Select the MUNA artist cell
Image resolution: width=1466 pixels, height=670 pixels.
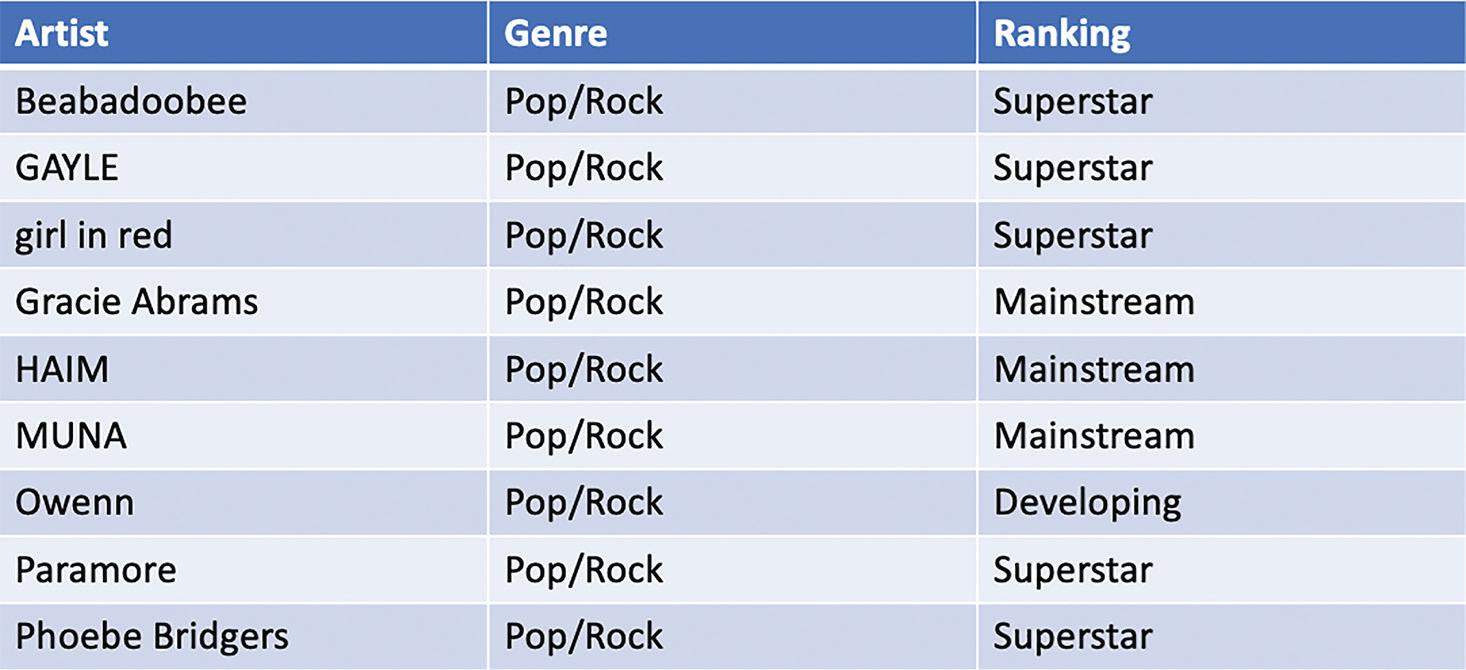(x=71, y=436)
